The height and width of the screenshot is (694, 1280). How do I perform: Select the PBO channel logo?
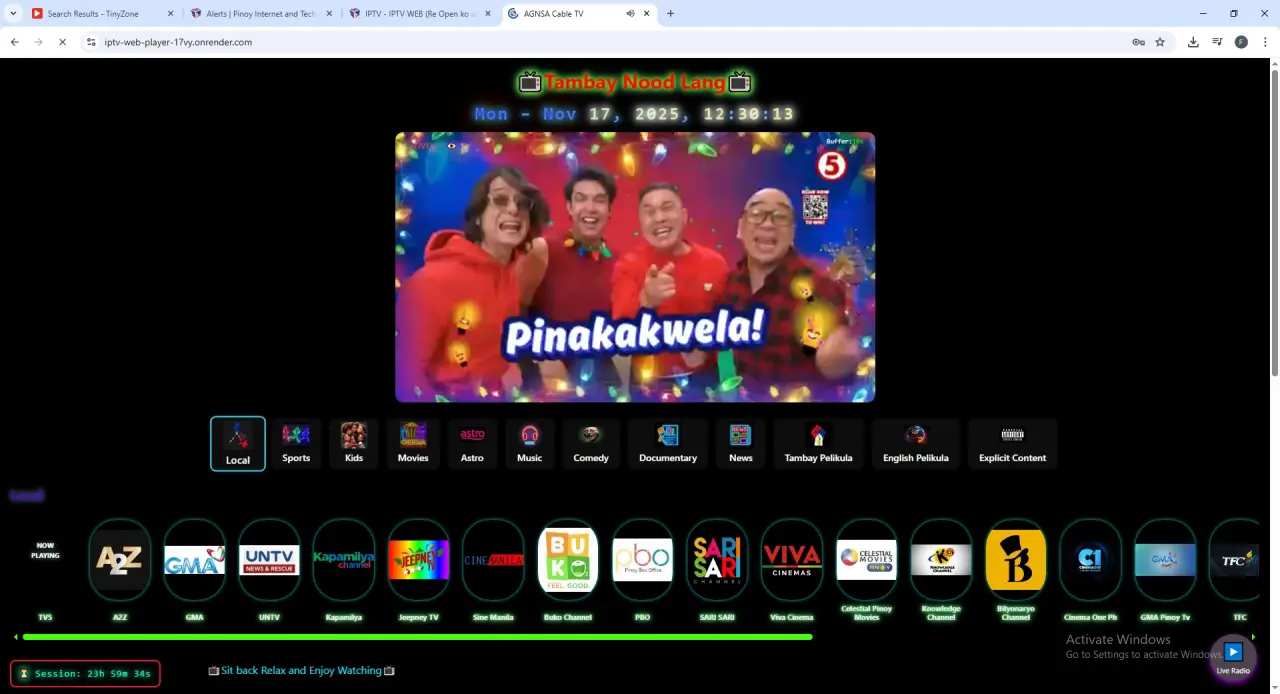click(642, 559)
